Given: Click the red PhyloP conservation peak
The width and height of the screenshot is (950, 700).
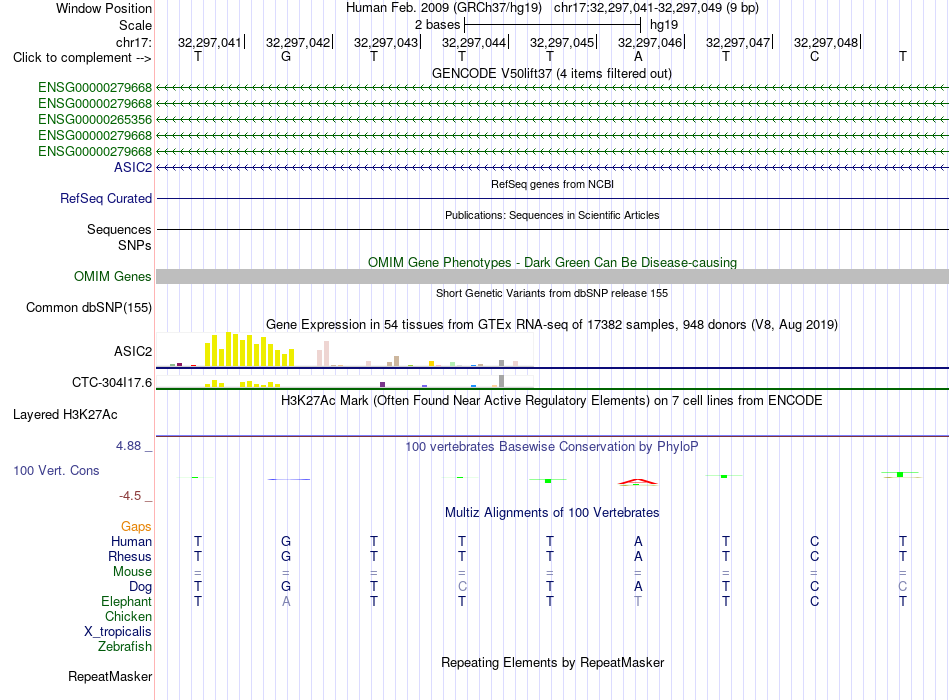Looking at the screenshot, I should pyautogui.click(x=637, y=482).
